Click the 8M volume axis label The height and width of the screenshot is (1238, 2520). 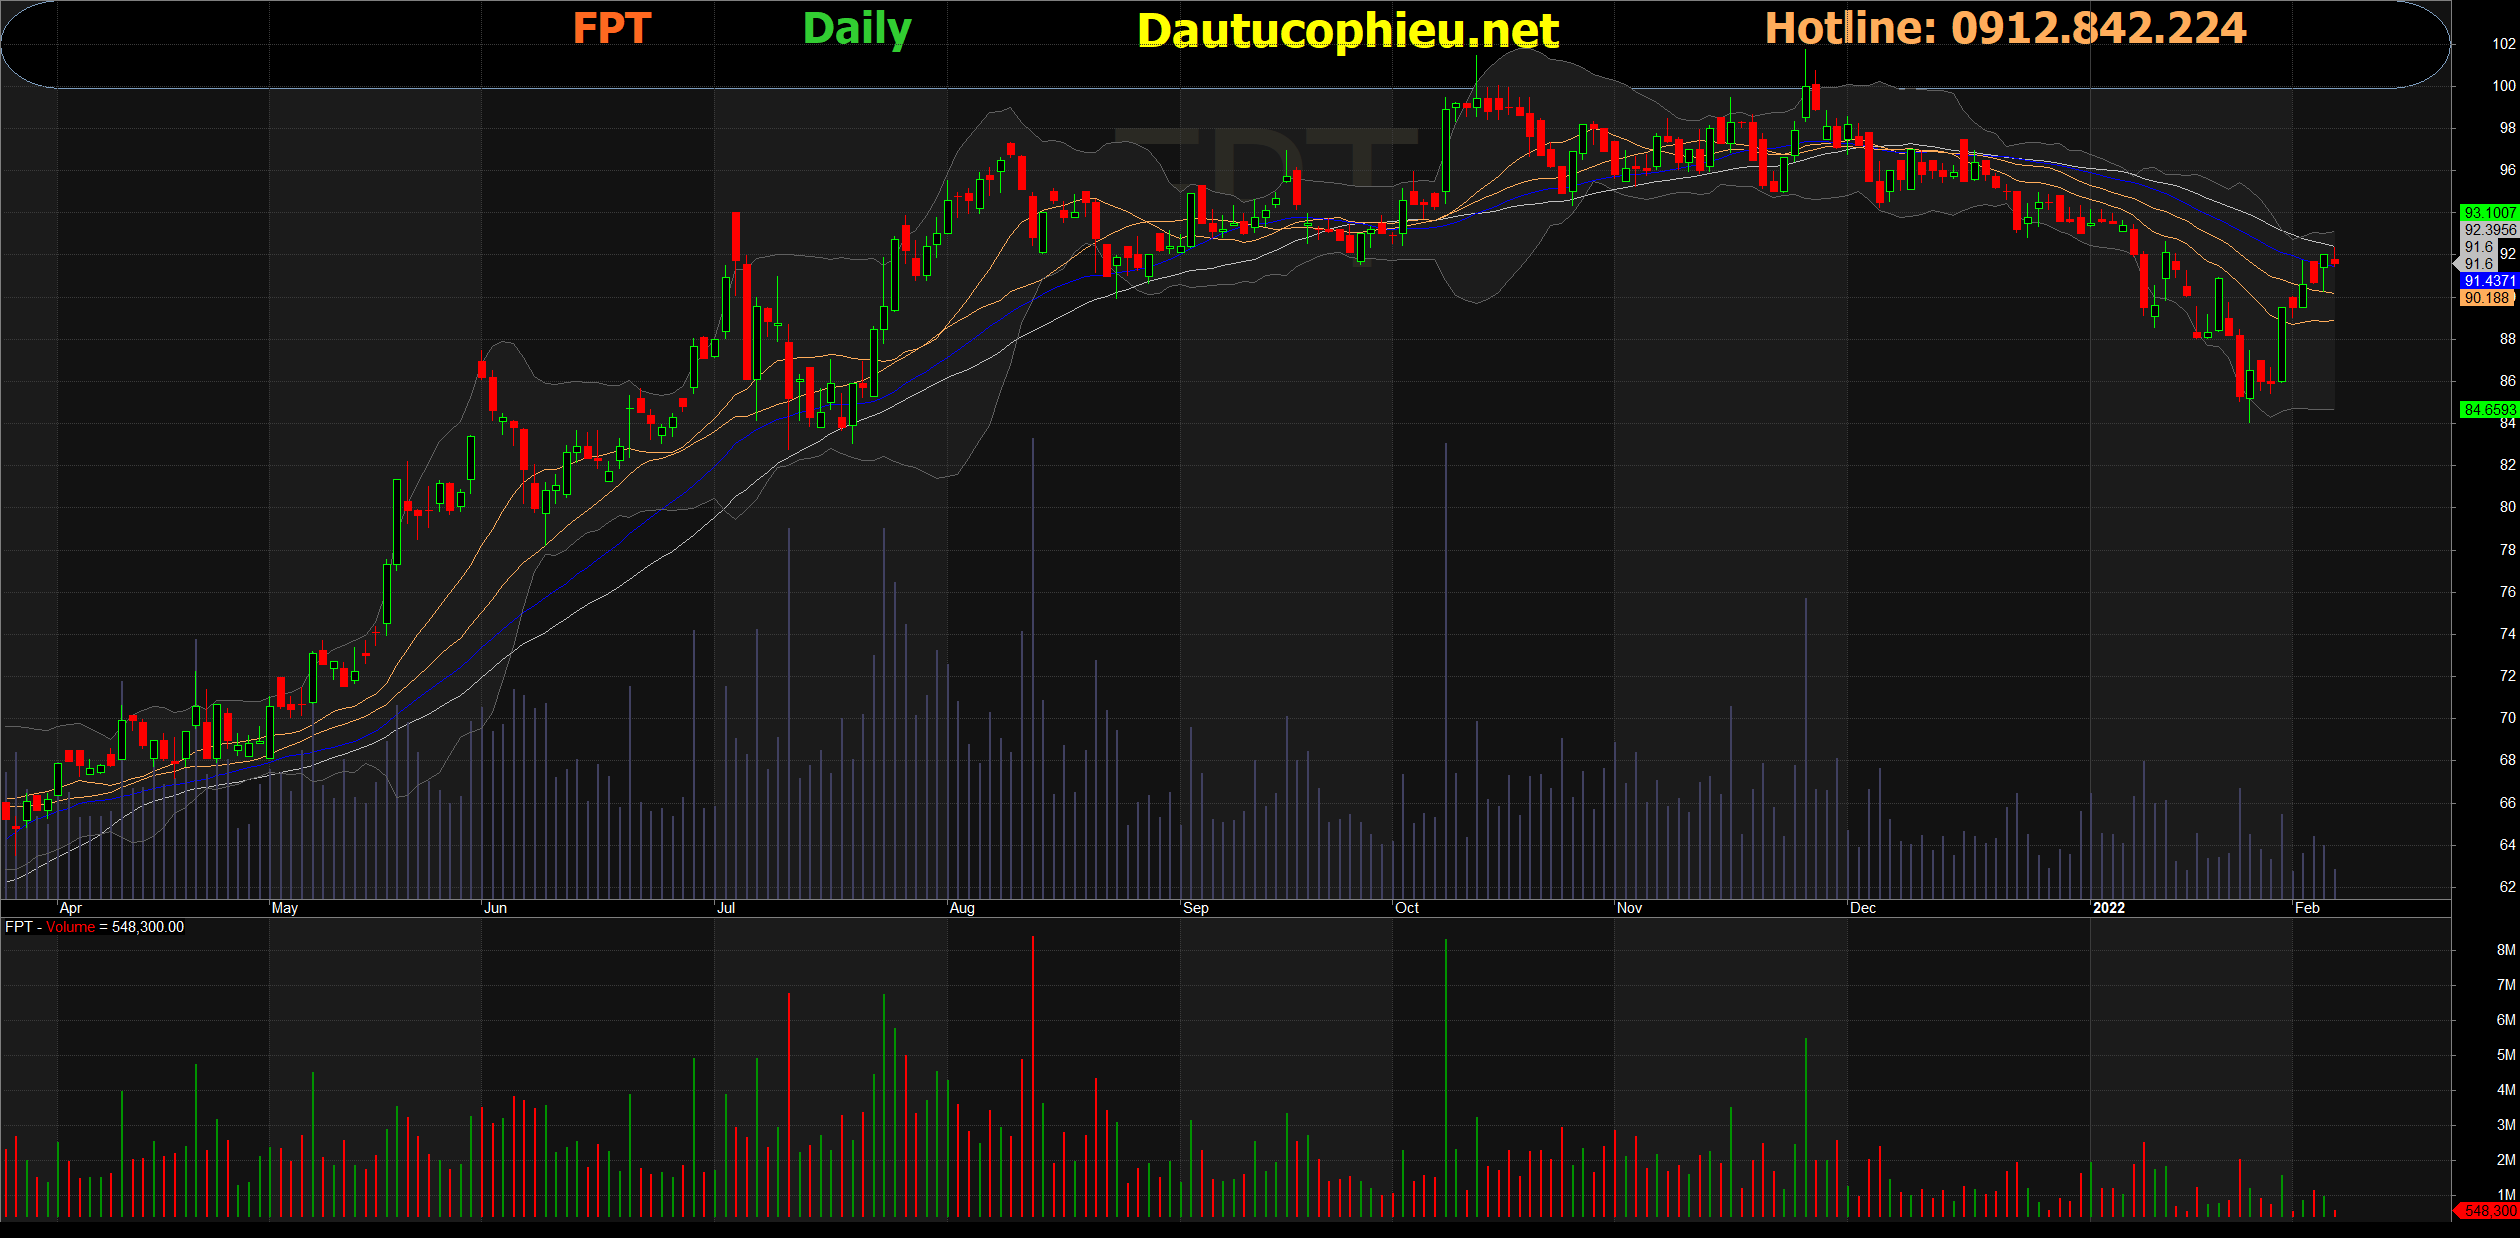2506,950
